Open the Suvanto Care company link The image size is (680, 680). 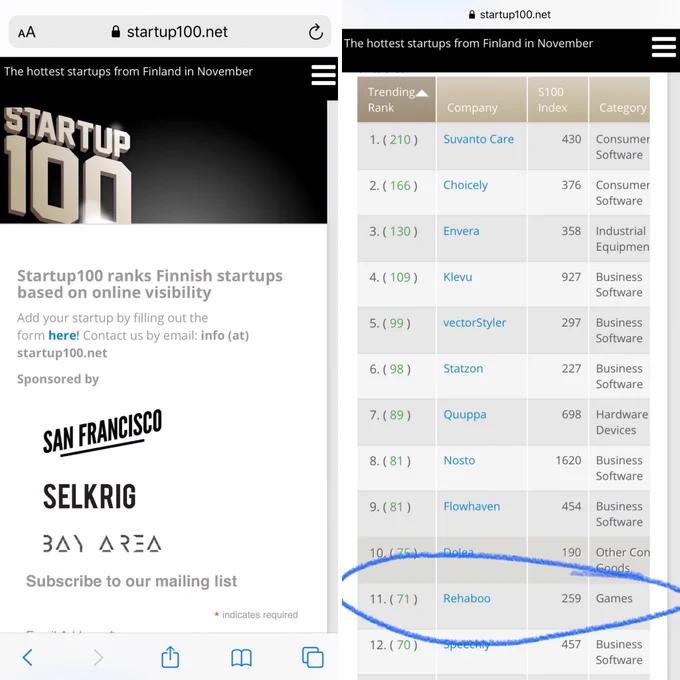pos(478,139)
